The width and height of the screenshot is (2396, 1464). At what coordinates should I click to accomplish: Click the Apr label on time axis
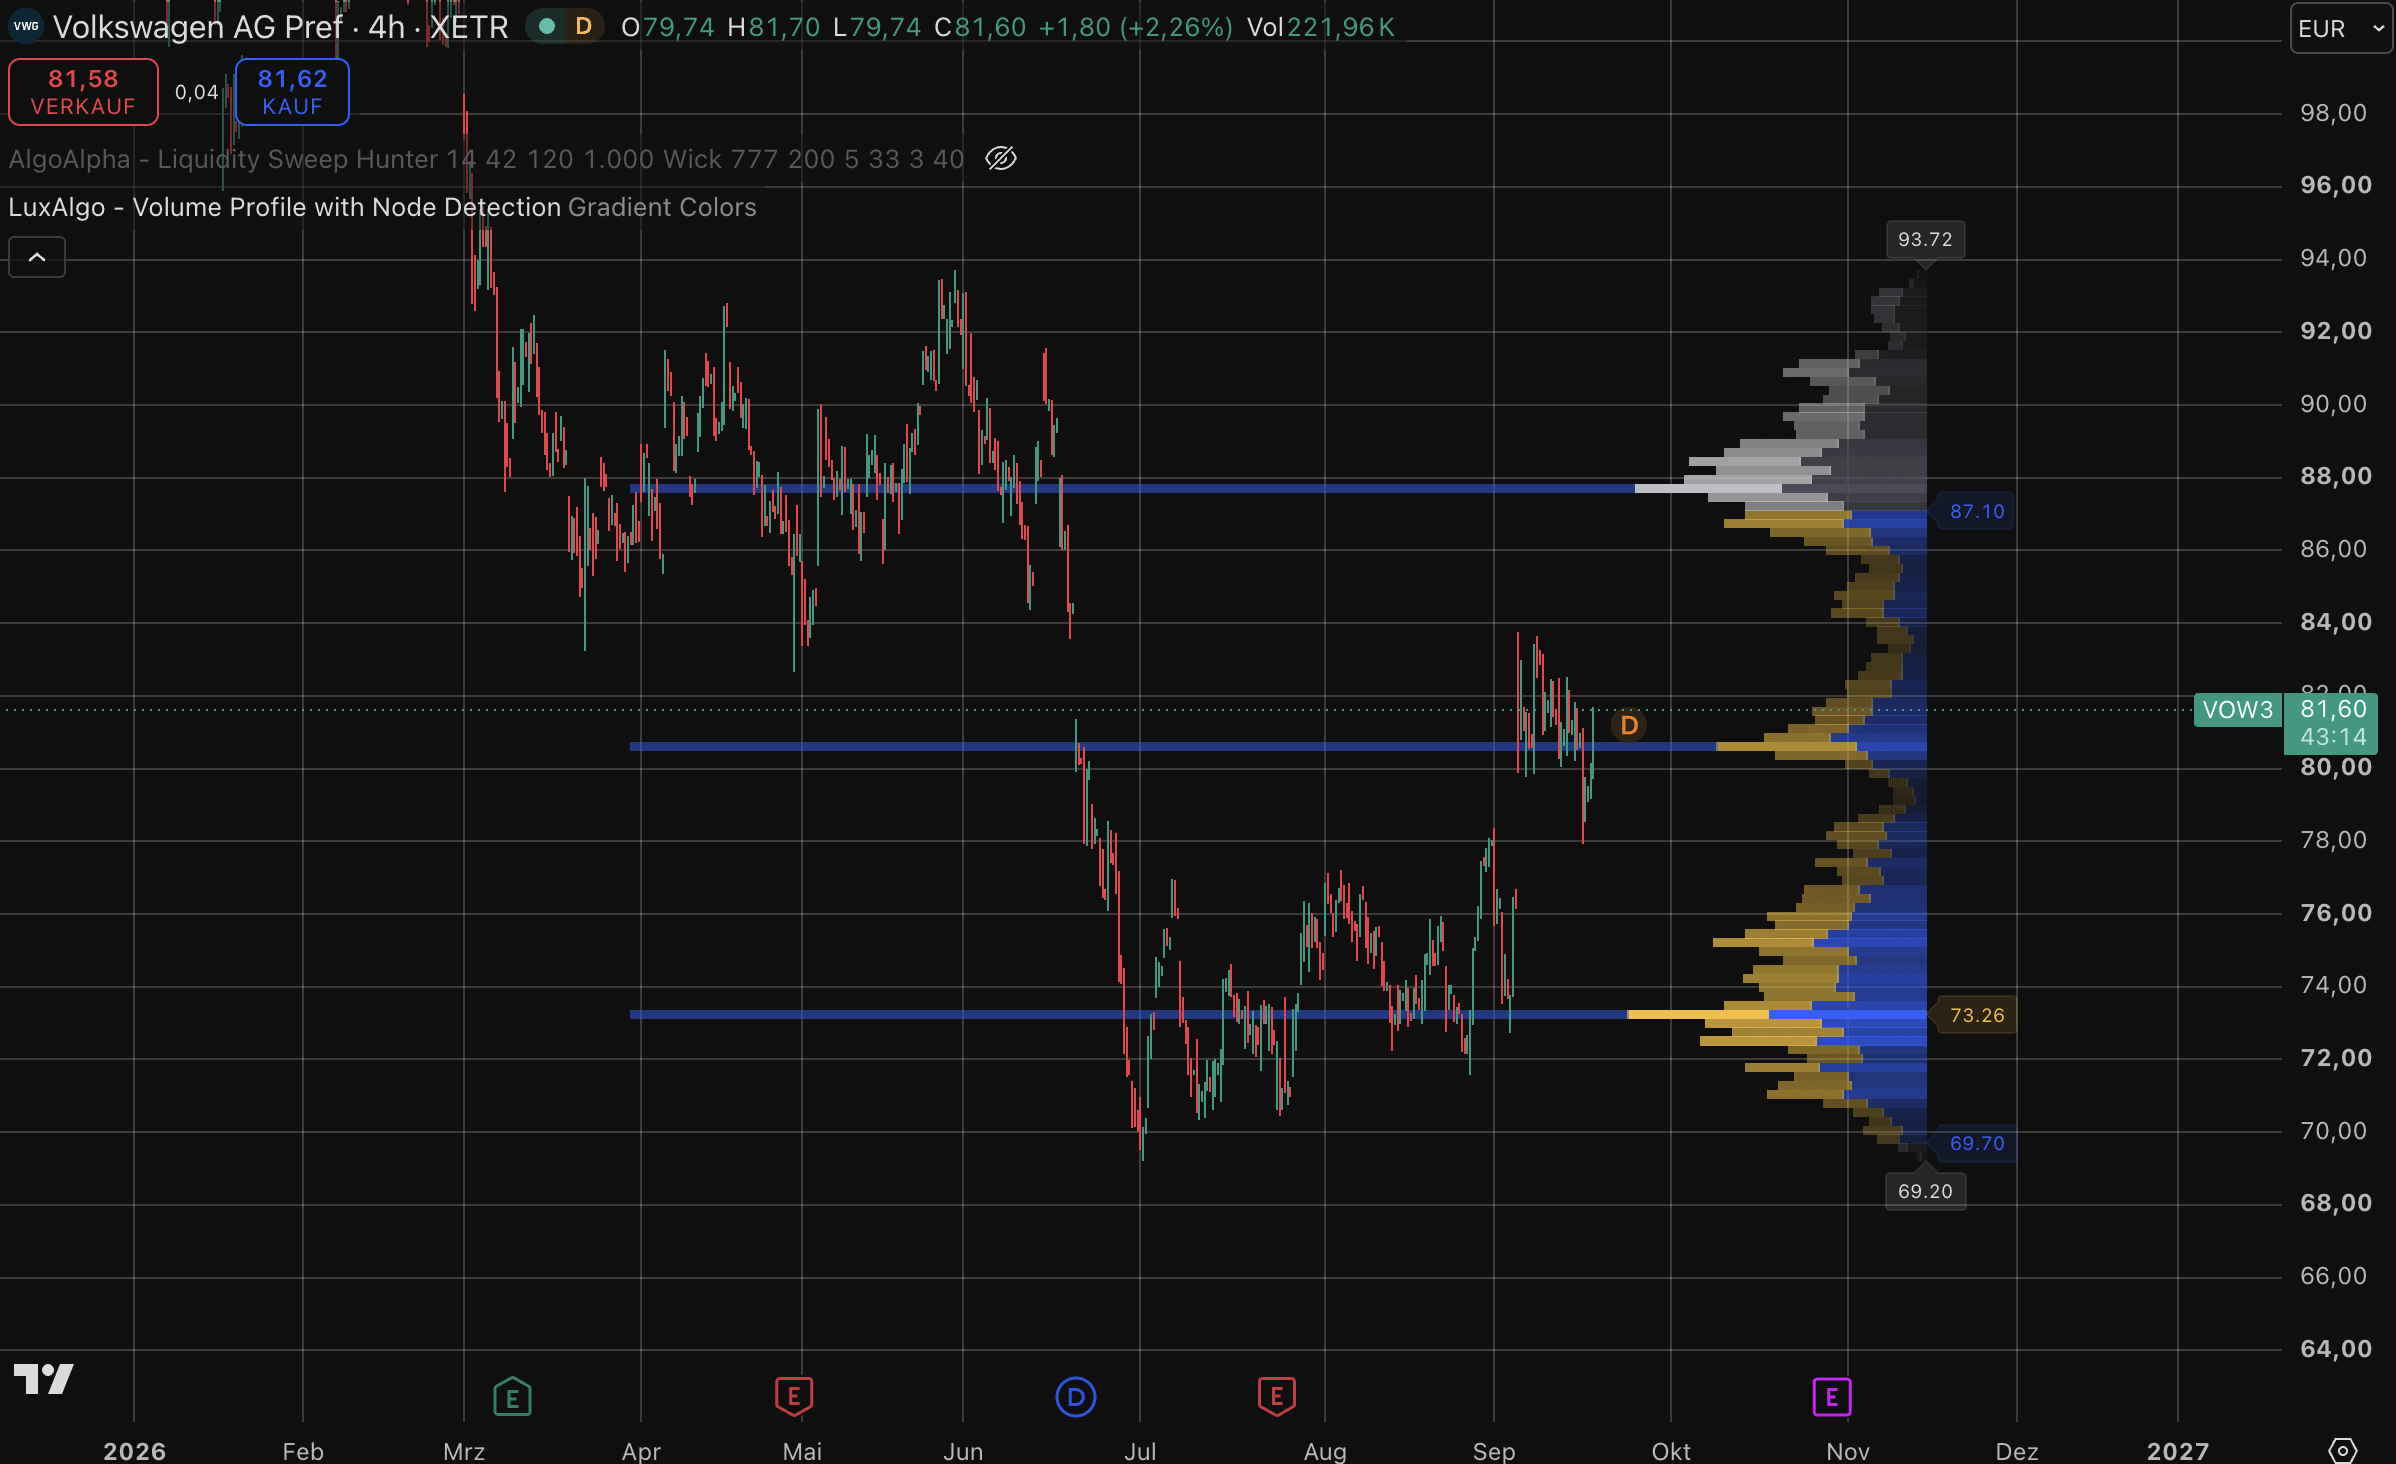click(x=641, y=1451)
